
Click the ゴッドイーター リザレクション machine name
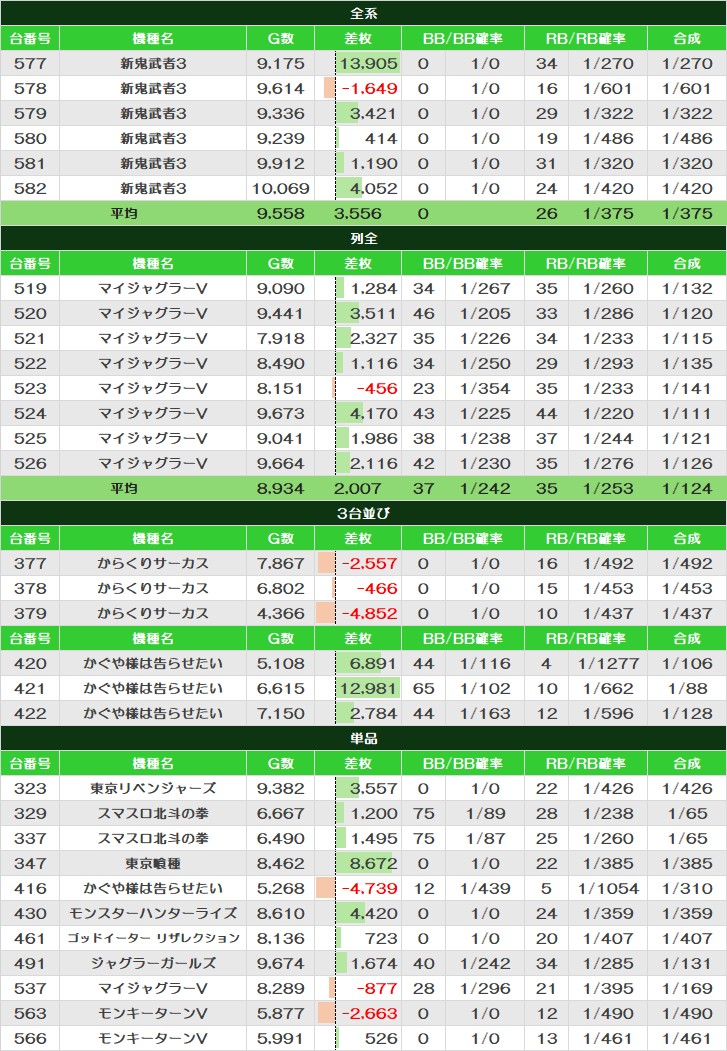153,938
